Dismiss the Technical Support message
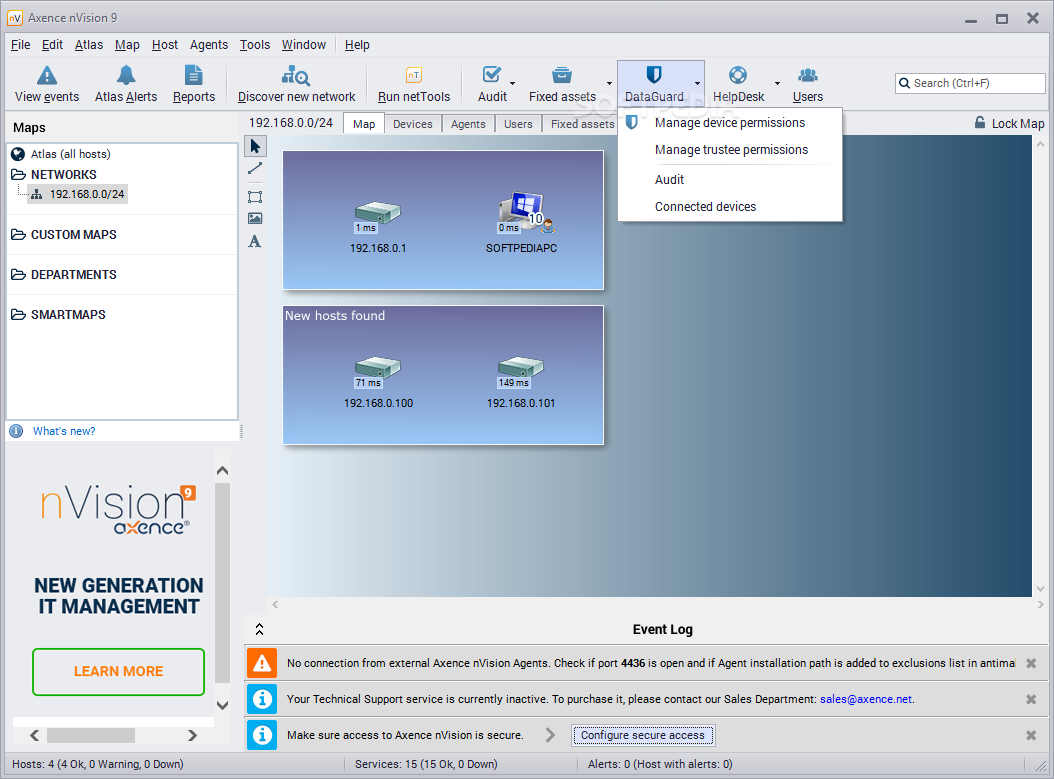Screen dimensions: 1054x779 (1030, 699)
